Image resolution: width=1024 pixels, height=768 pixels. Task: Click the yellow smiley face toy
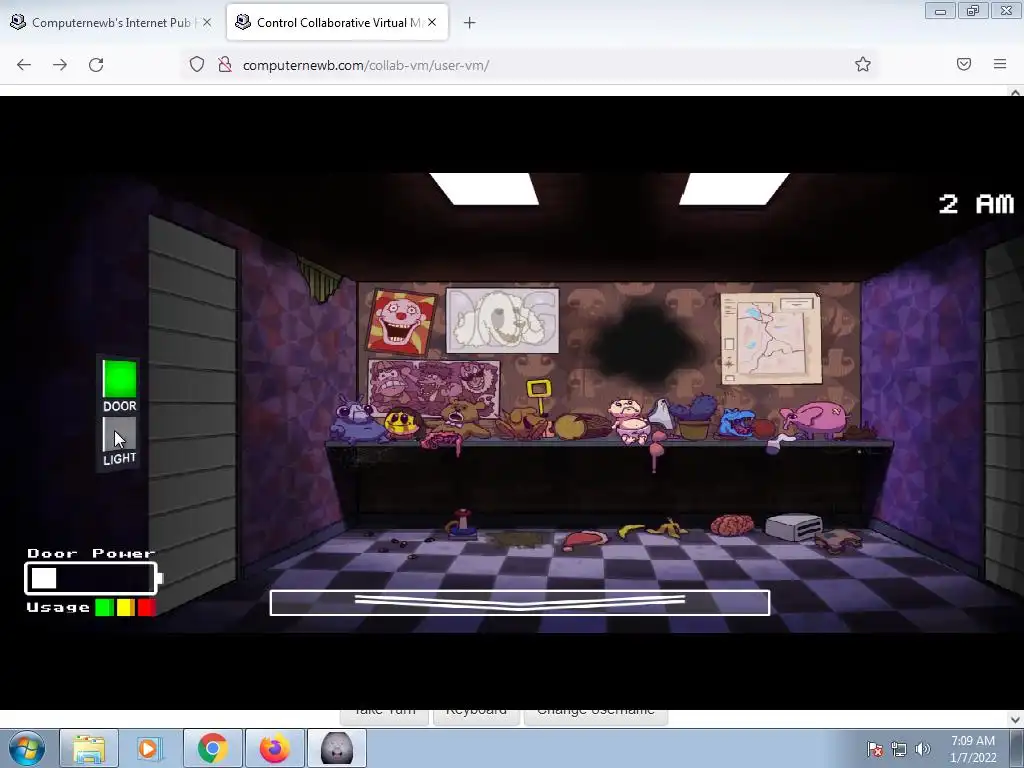(x=400, y=423)
